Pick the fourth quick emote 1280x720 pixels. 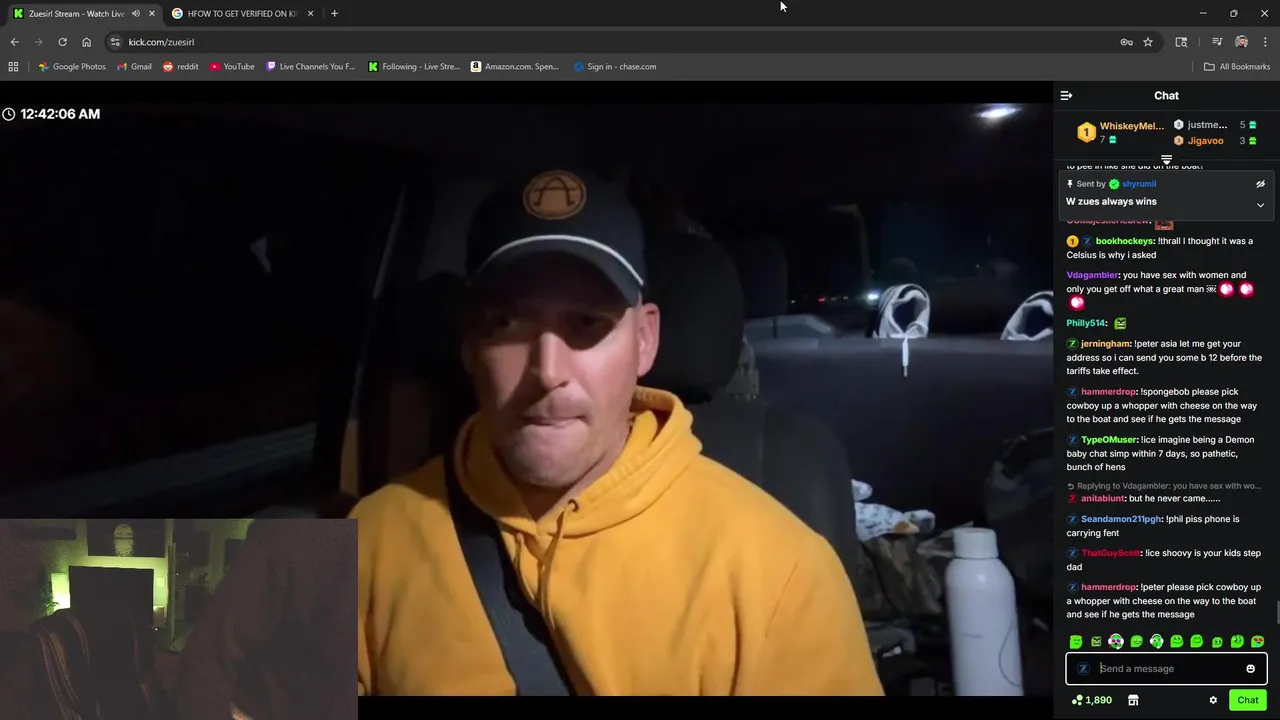pos(1136,642)
